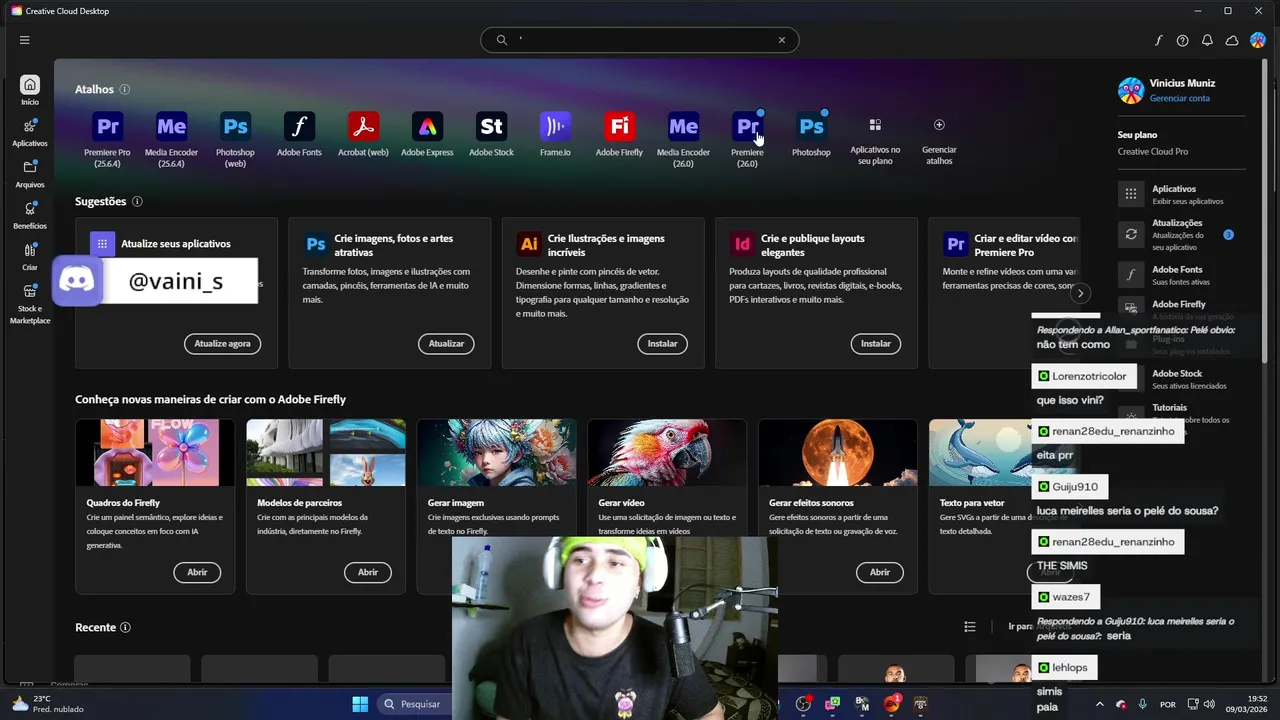Open OBS Studio from taskbar

[803, 704]
